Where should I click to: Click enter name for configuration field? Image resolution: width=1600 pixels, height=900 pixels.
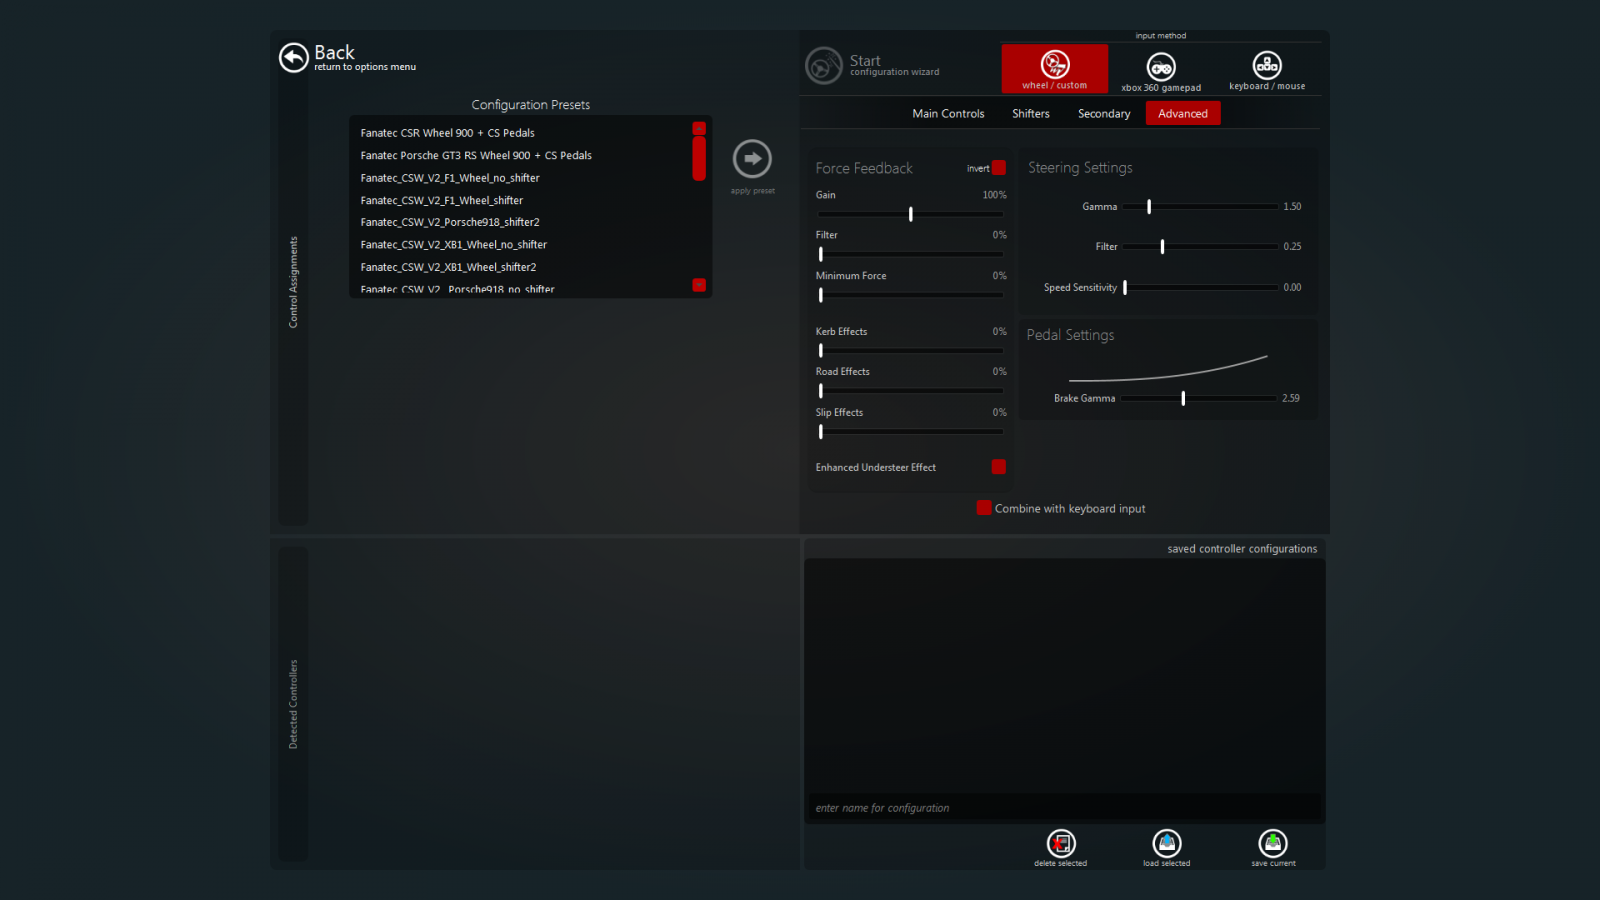pos(1064,808)
